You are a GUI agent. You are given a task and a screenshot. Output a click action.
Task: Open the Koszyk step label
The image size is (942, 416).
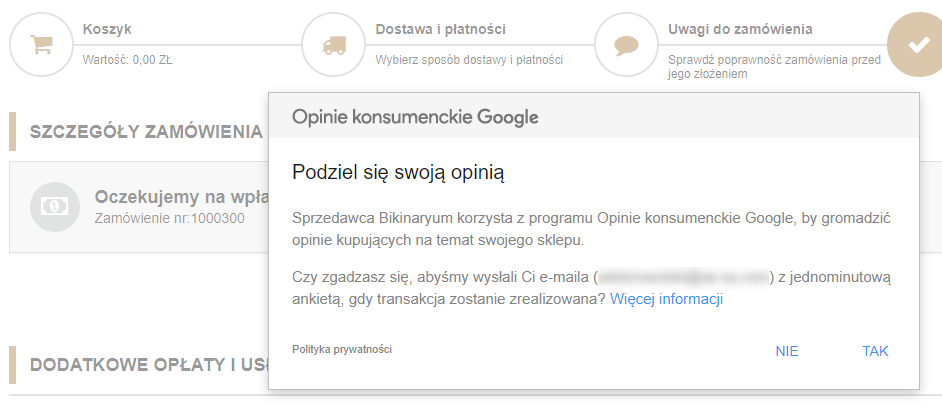107,30
